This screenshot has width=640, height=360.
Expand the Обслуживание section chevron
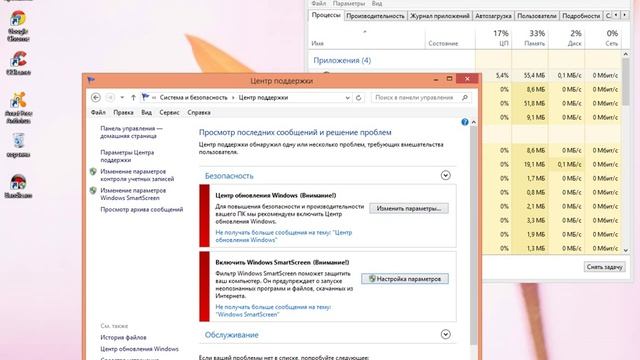tap(445, 335)
